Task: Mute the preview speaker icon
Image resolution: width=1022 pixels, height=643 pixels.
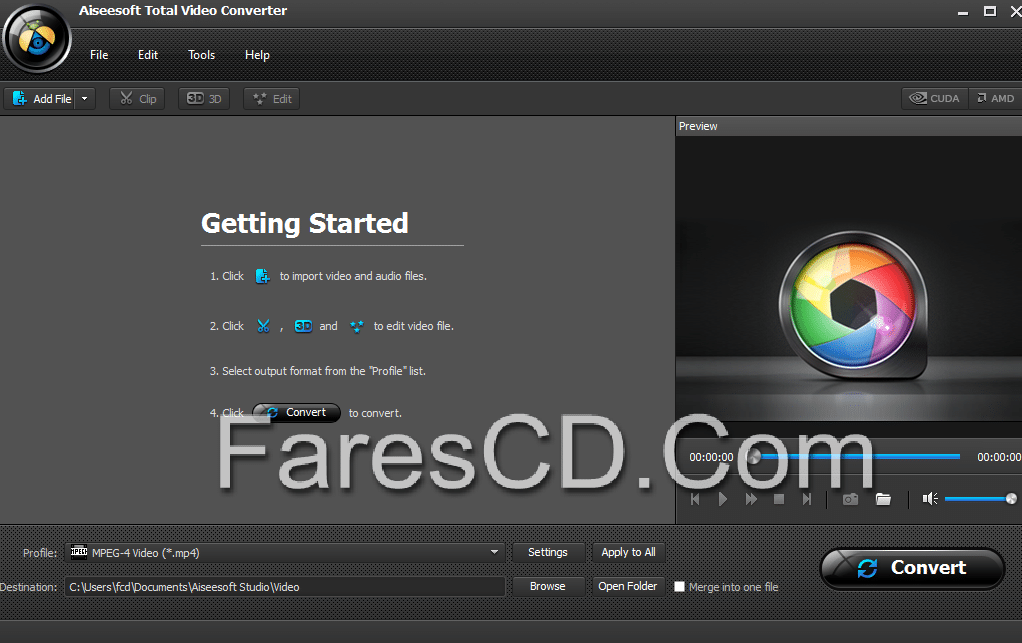Action: pos(930,499)
